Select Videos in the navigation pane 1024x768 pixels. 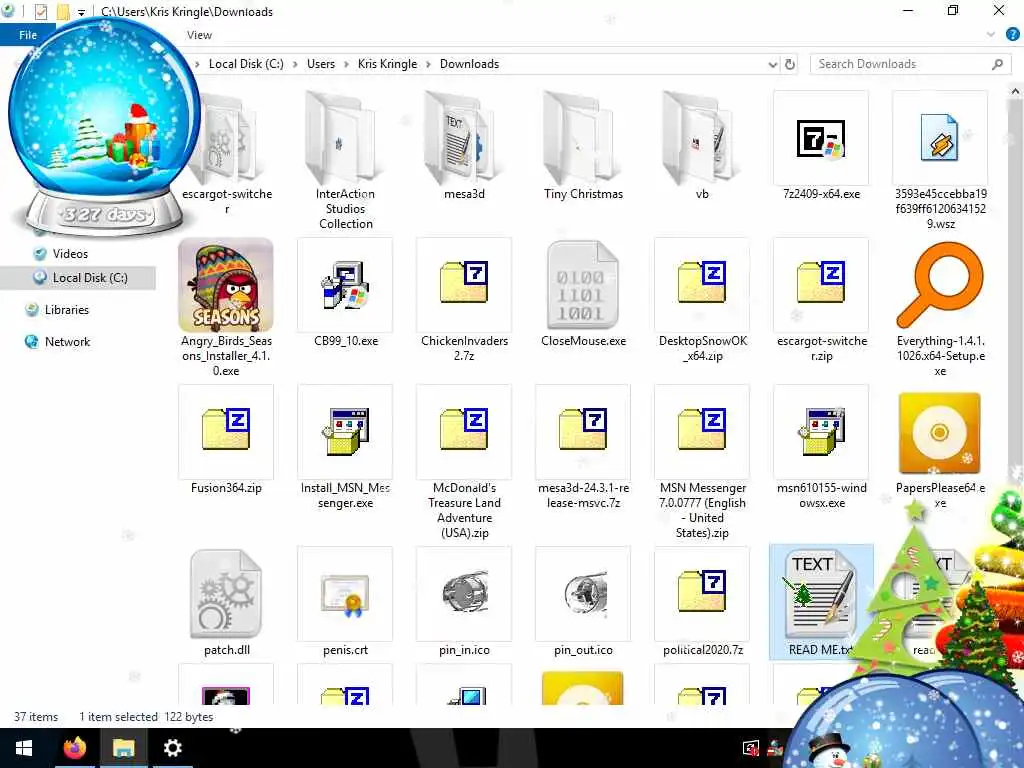coord(71,254)
